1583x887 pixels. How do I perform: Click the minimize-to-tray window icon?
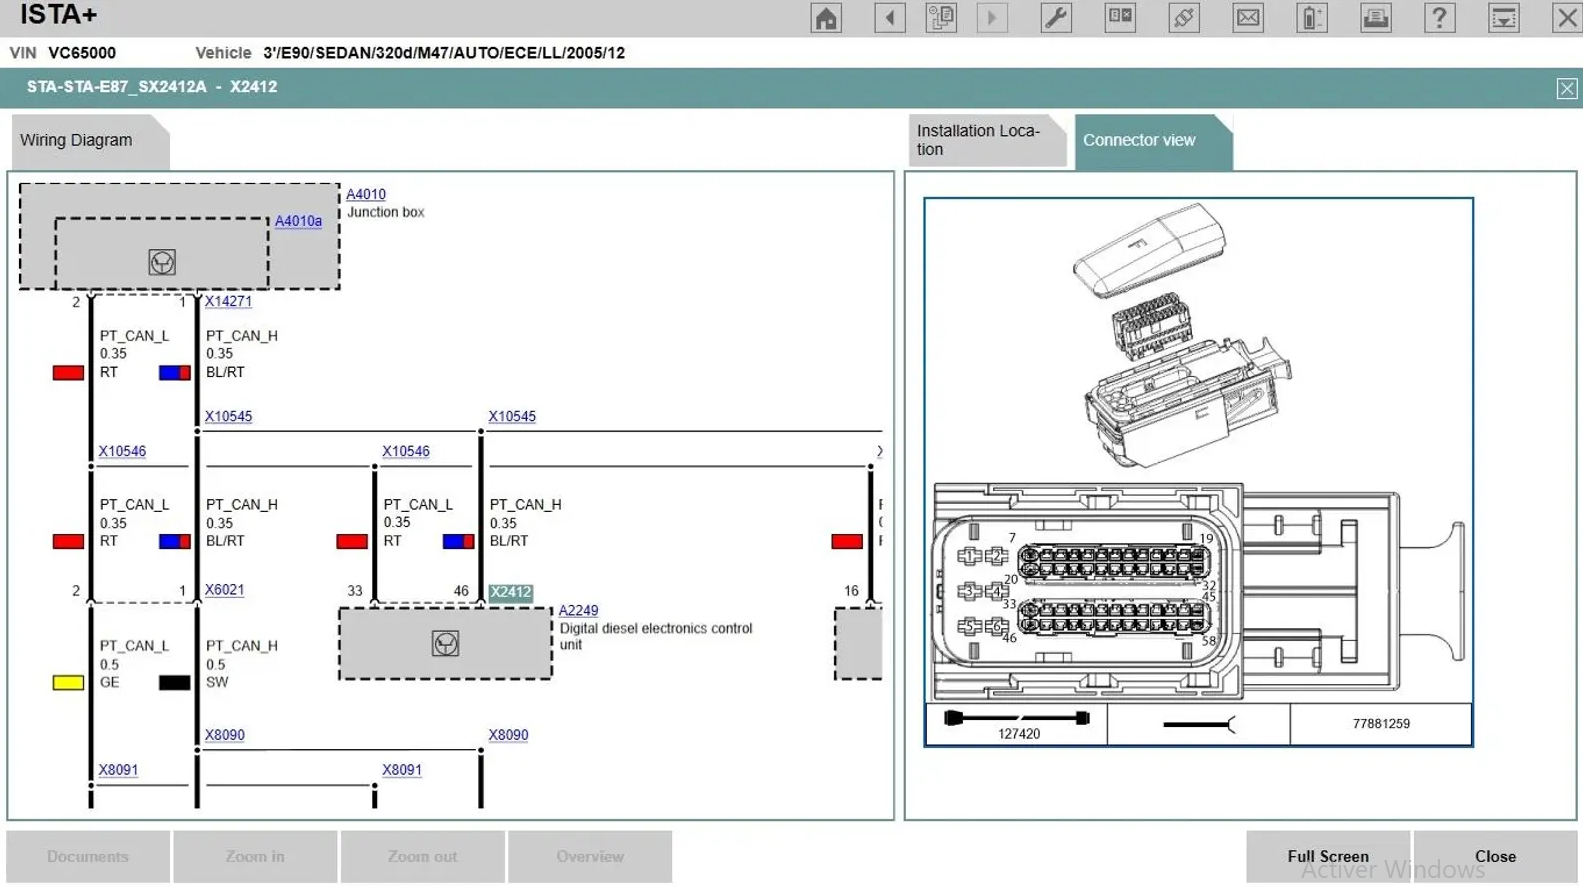(x=1503, y=18)
